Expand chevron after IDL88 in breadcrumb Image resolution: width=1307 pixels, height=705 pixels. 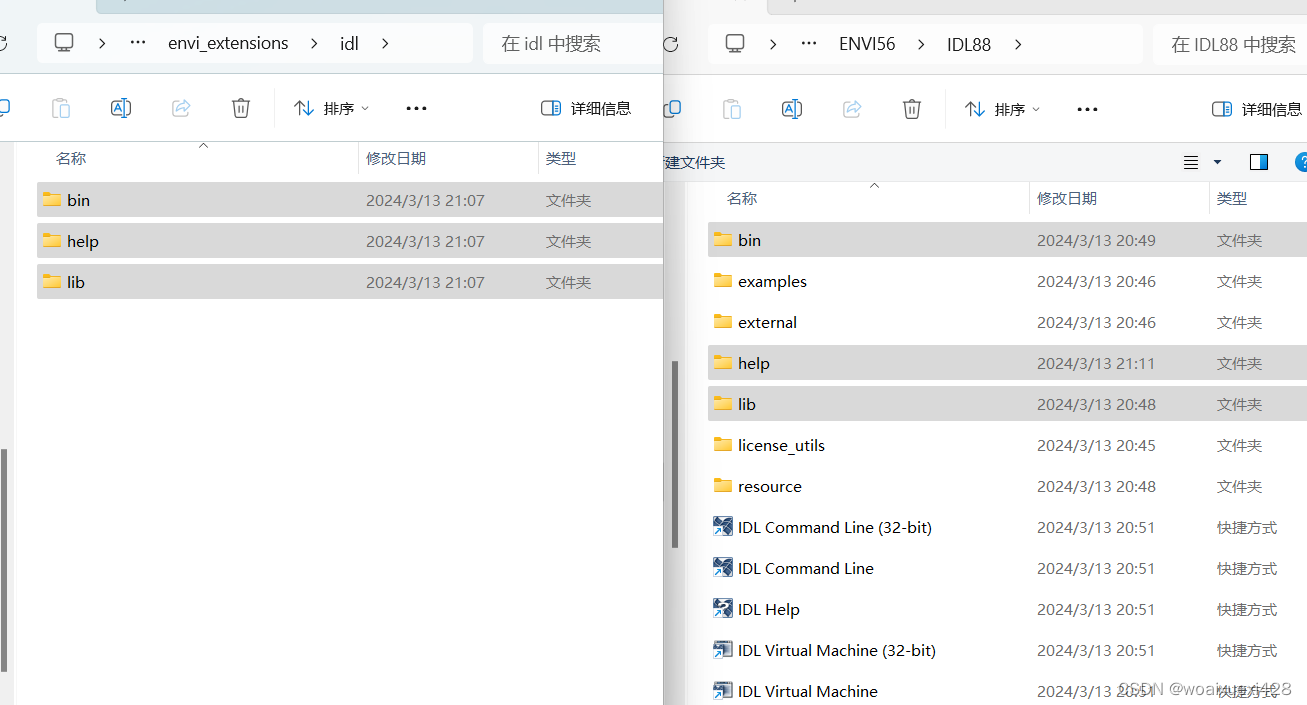tap(1018, 44)
